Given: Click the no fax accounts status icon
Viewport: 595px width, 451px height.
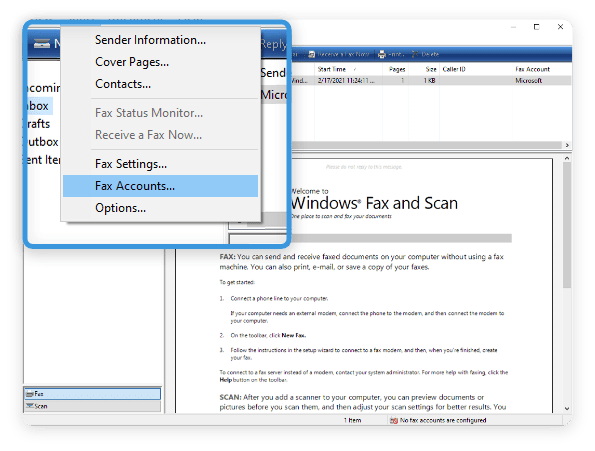Looking at the screenshot, I should coord(394,420).
